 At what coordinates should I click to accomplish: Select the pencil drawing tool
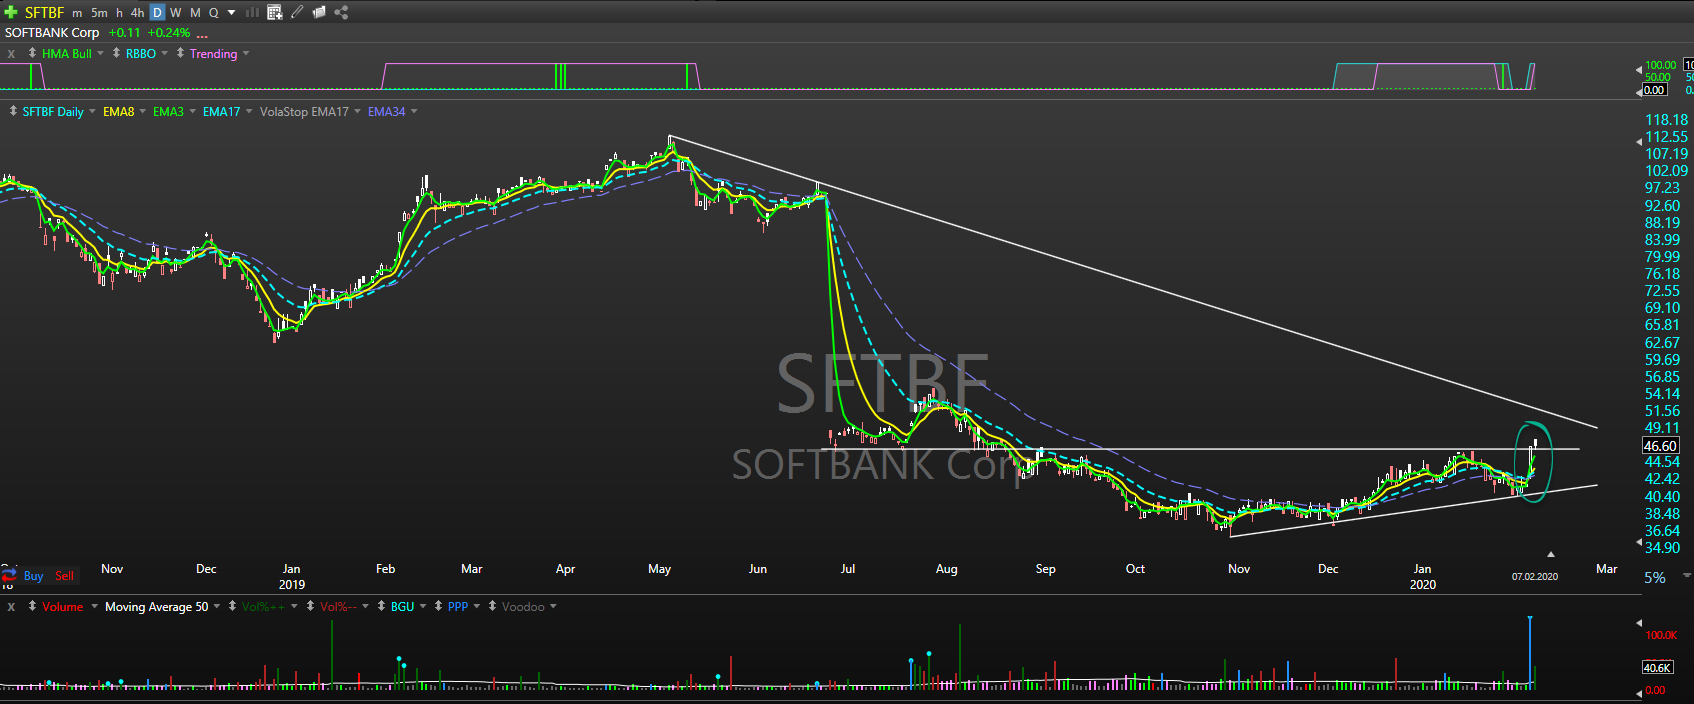click(x=297, y=13)
